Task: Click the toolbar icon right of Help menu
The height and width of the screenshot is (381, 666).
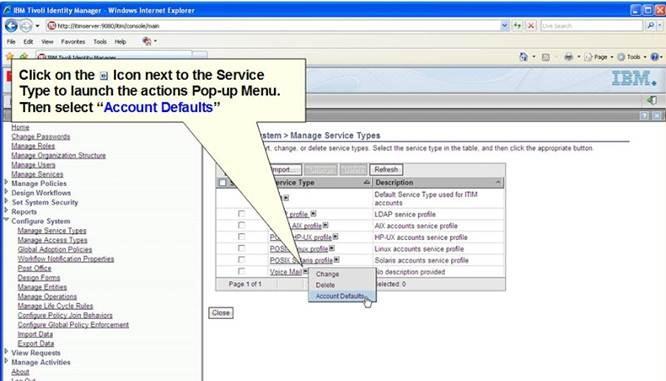Action: click(x=147, y=41)
